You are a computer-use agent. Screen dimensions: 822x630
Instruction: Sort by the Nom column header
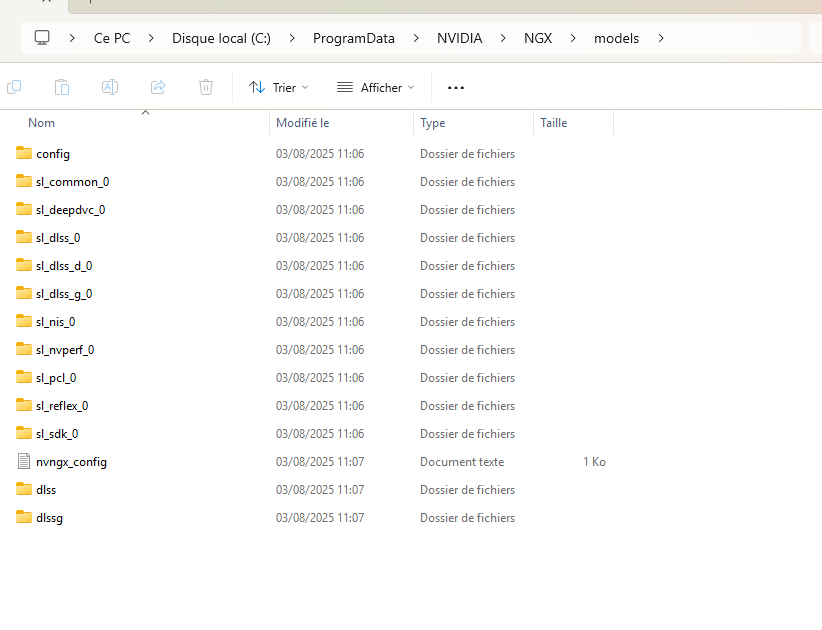[x=42, y=123]
